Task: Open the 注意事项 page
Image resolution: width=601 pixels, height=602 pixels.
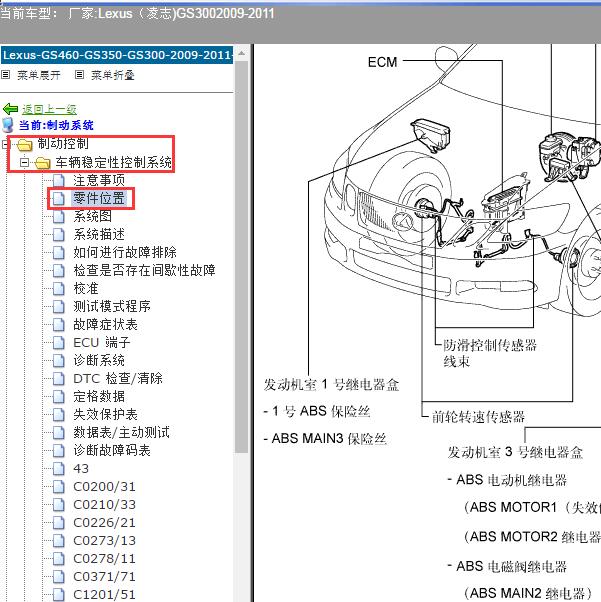Action: point(99,180)
